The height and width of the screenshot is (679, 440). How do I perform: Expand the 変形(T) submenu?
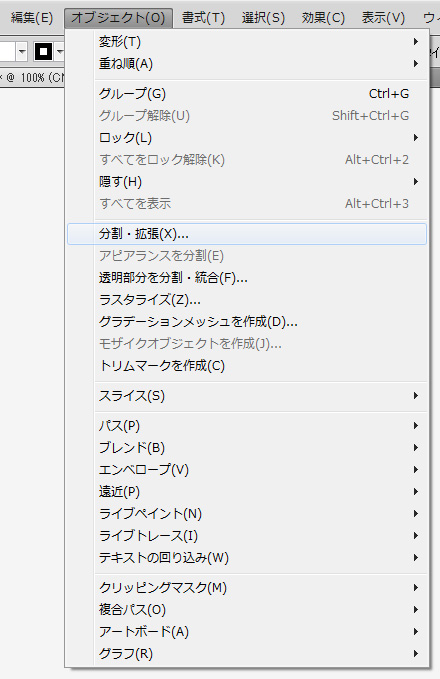(x=247, y=42)
